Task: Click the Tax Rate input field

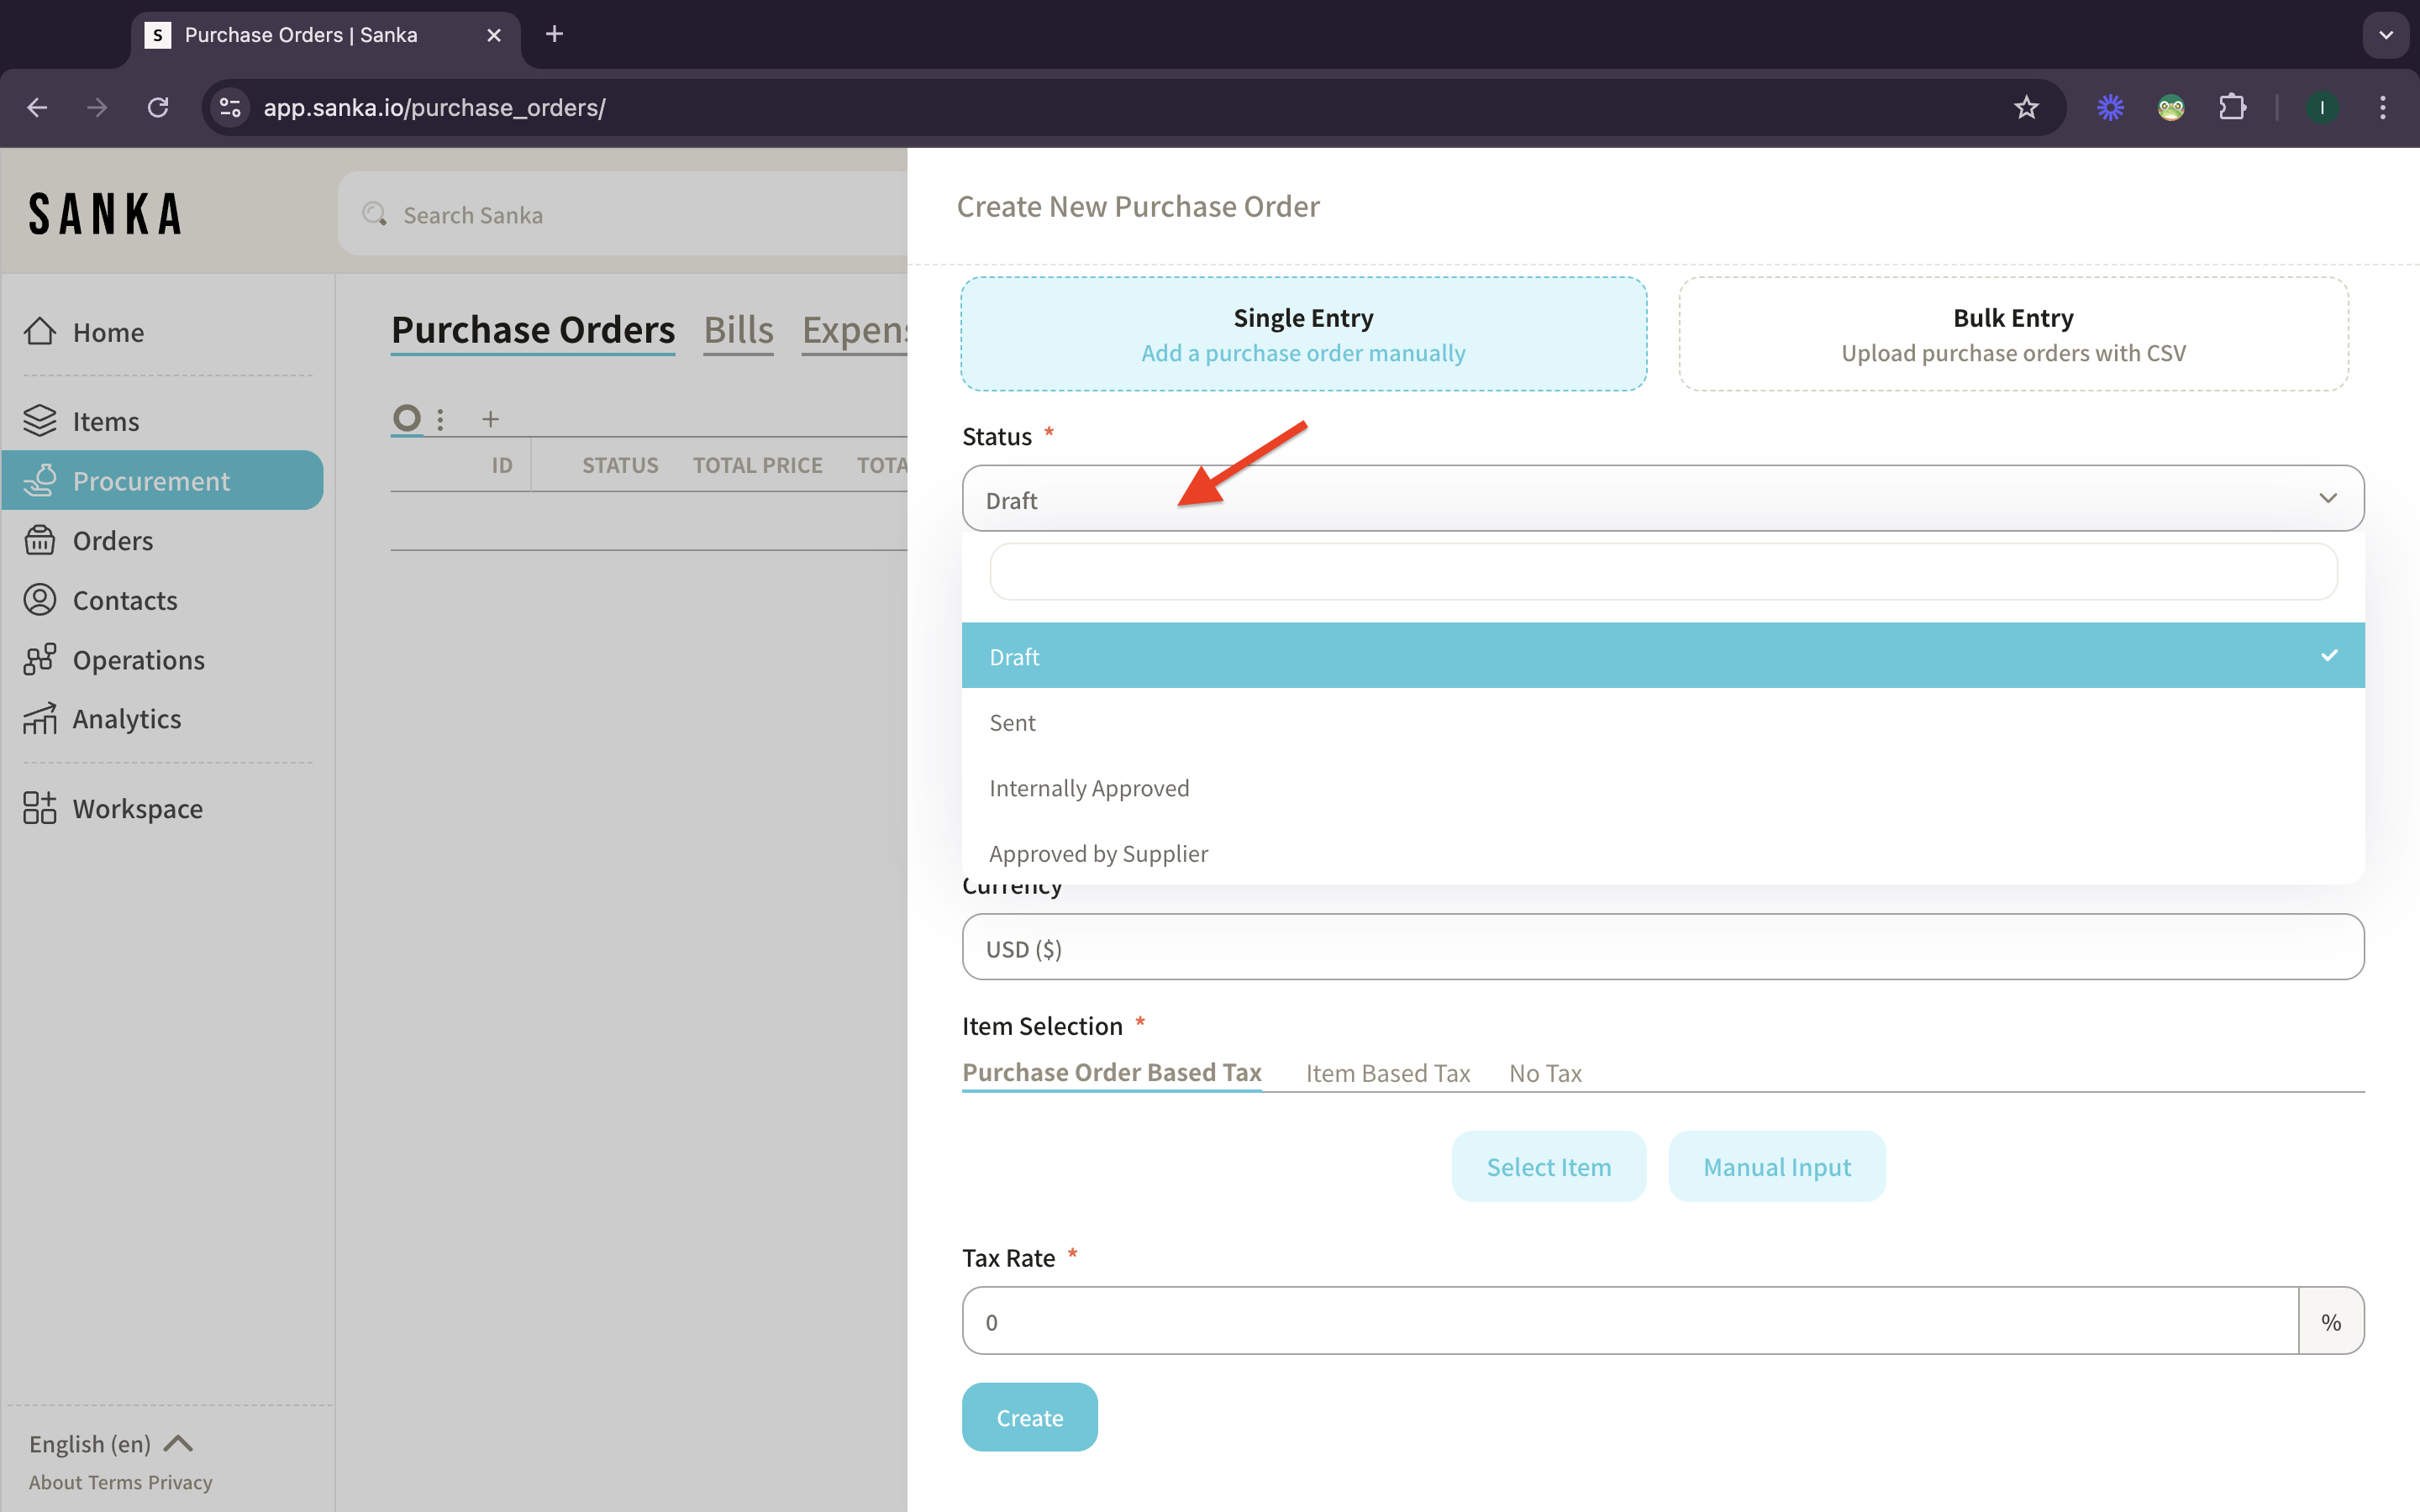Action: point(1629,1321)
